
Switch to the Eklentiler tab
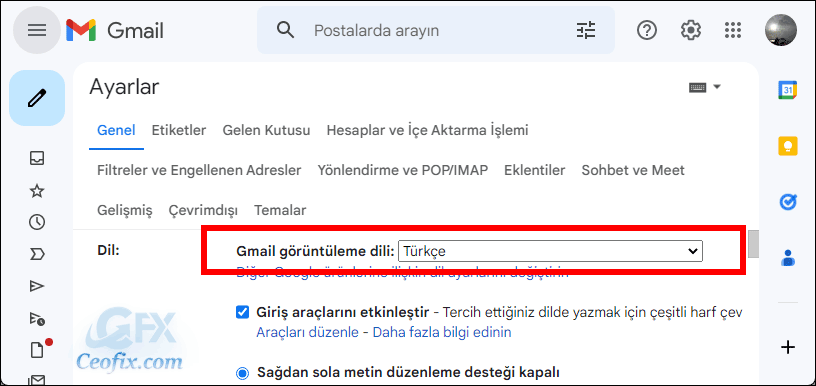[534, 170]
